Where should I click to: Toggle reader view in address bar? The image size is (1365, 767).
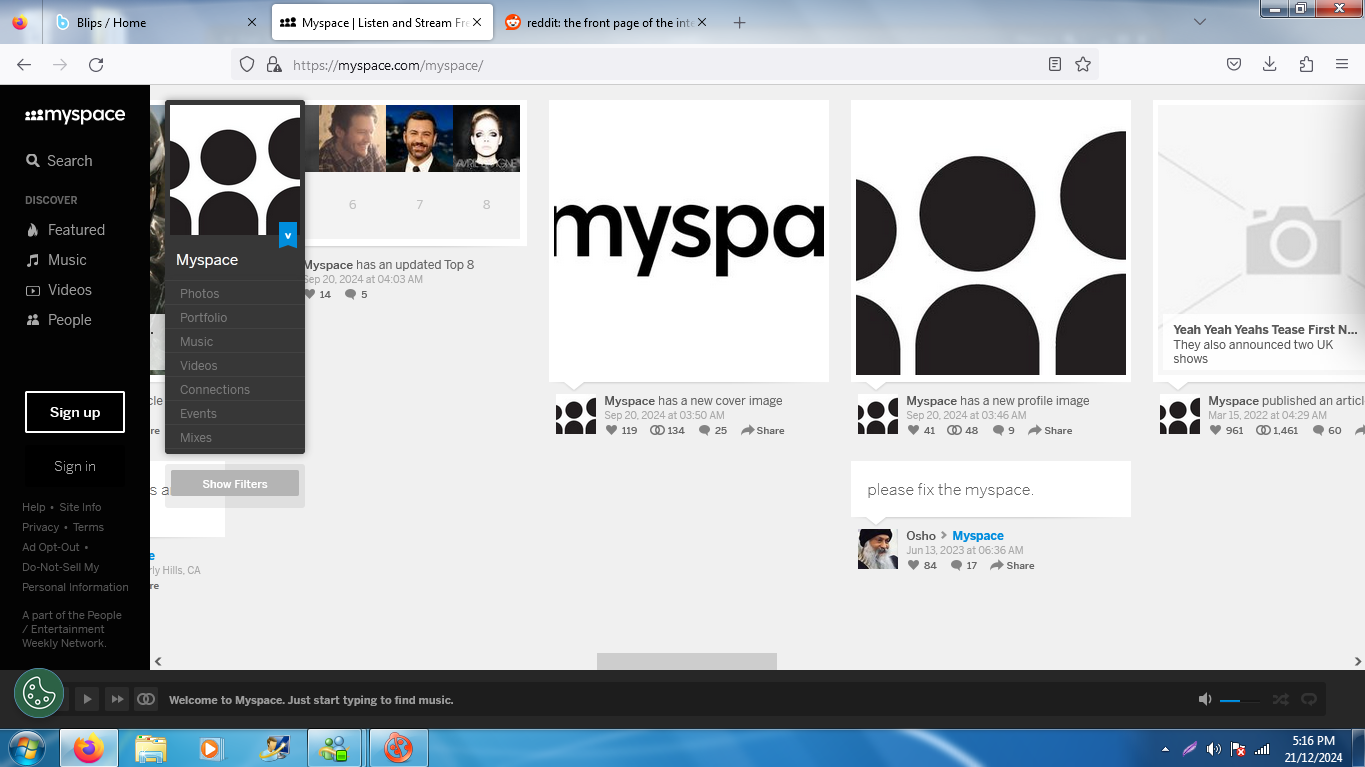point(1054,64)
